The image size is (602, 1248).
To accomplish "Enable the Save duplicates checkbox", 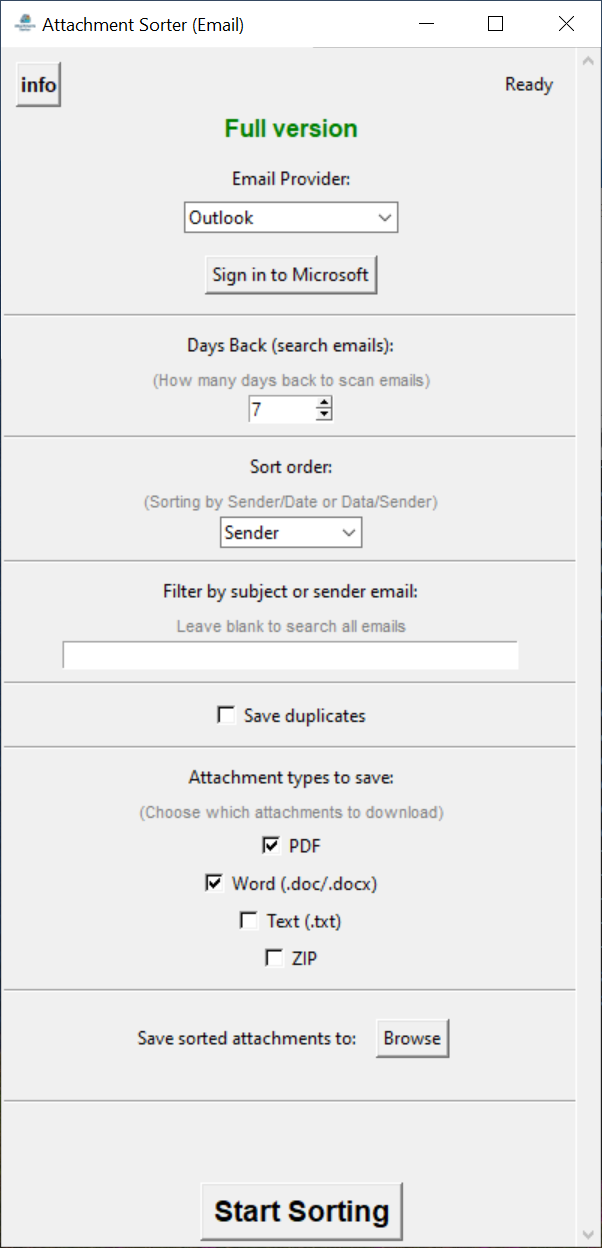I will (x=226, y=715).
